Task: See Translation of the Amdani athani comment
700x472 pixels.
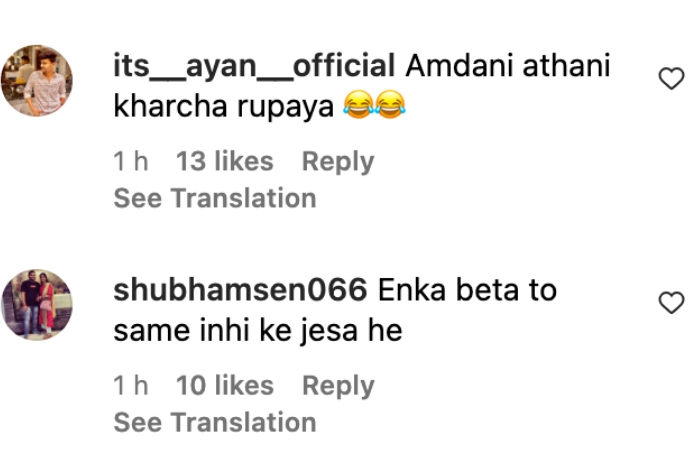Action: [215, 198]
